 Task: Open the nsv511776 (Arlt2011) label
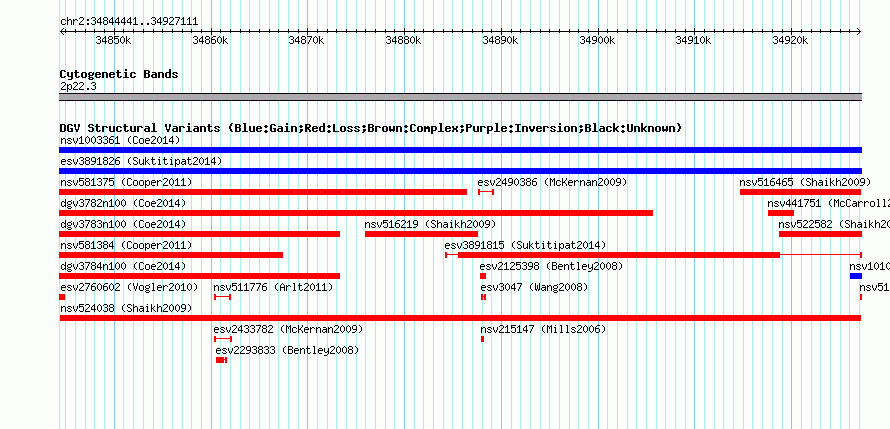(x=273, y=288)
